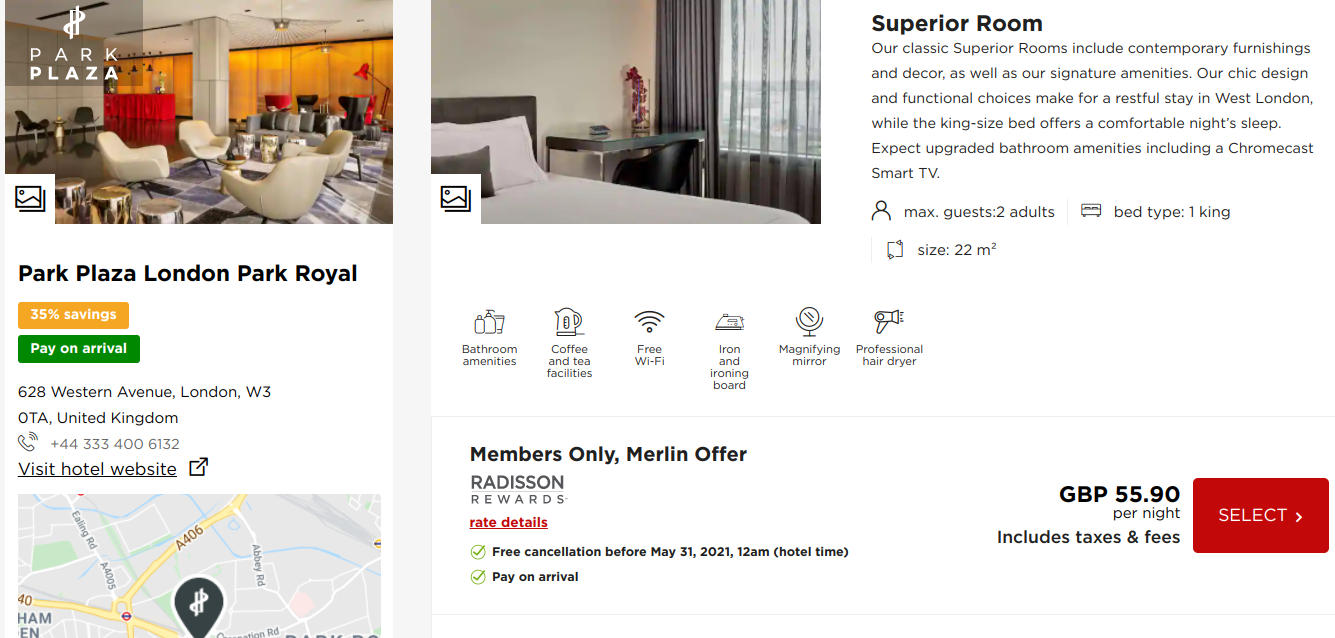
Task: Click the 35% savings badge
Action: [73, 315]
